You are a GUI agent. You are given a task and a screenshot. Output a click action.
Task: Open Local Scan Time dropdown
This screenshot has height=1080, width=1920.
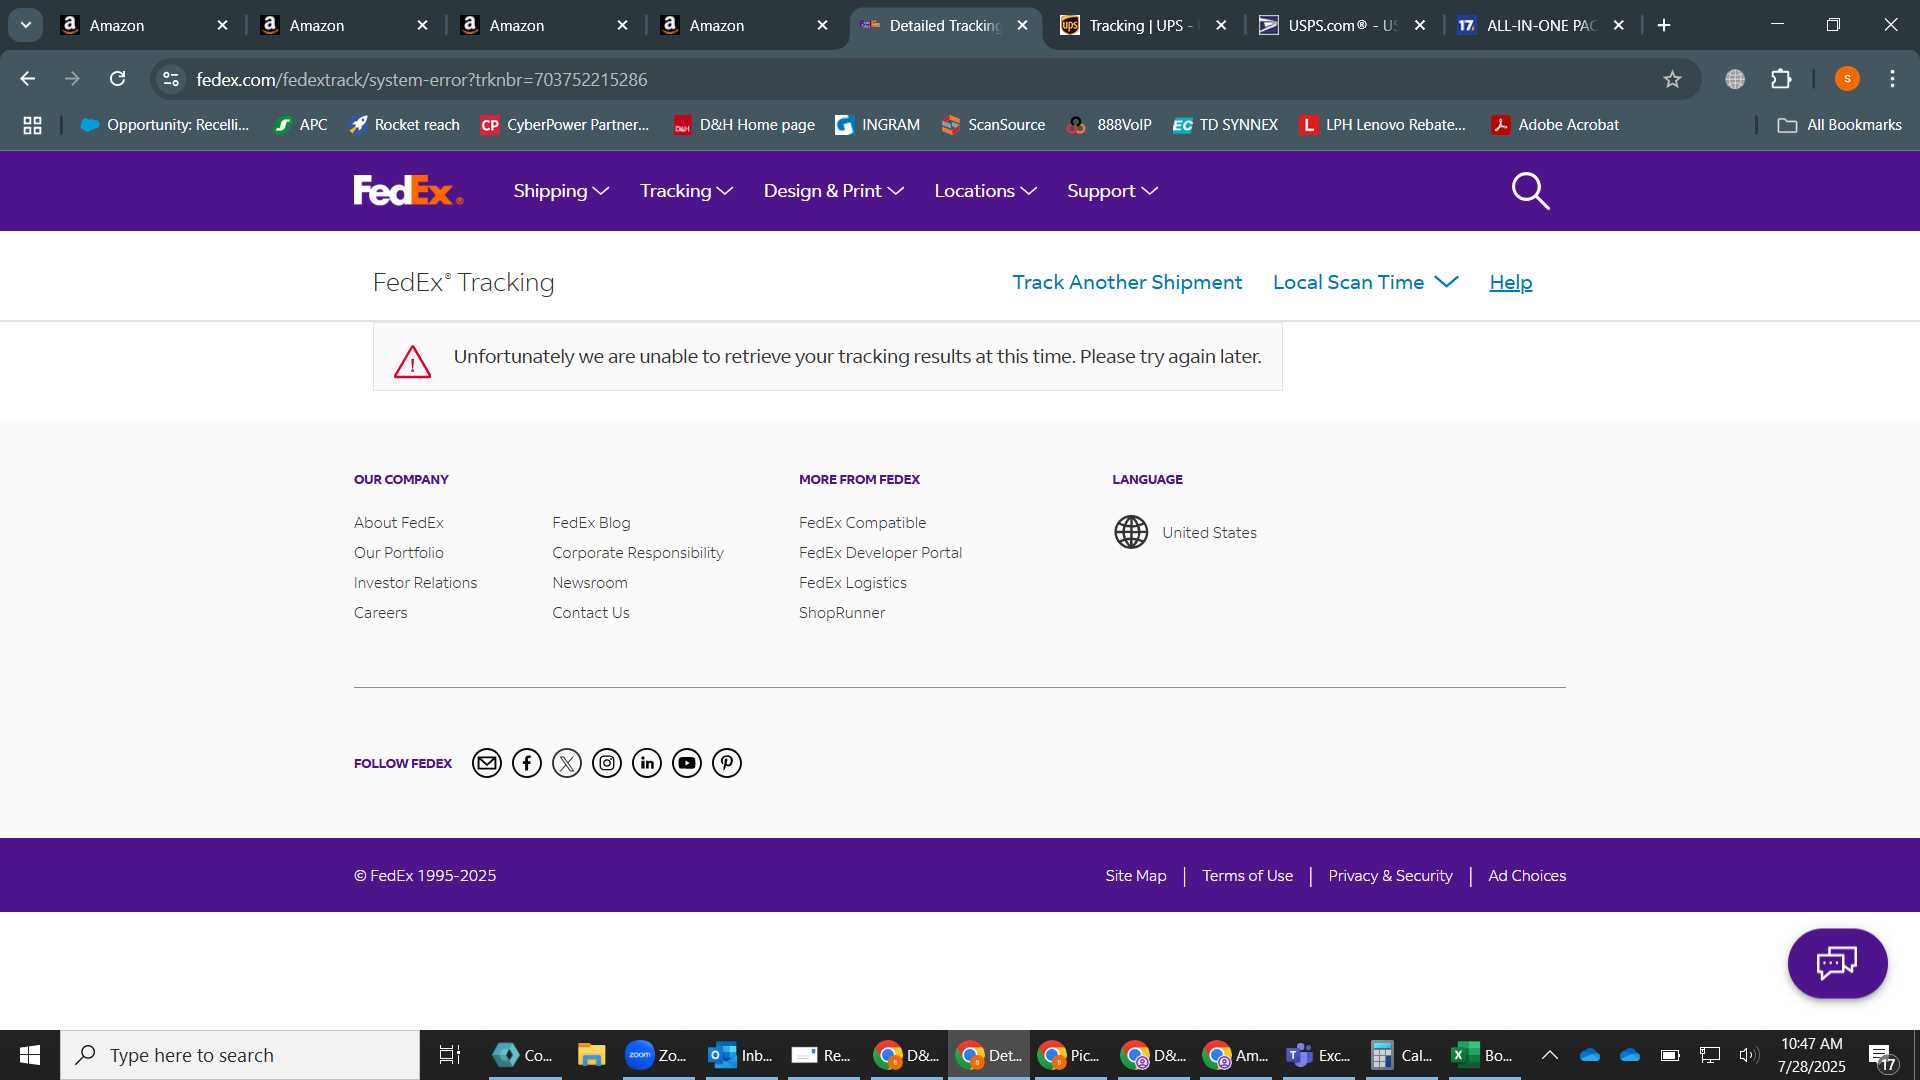pyautogui.click(x=1365, y=282)
